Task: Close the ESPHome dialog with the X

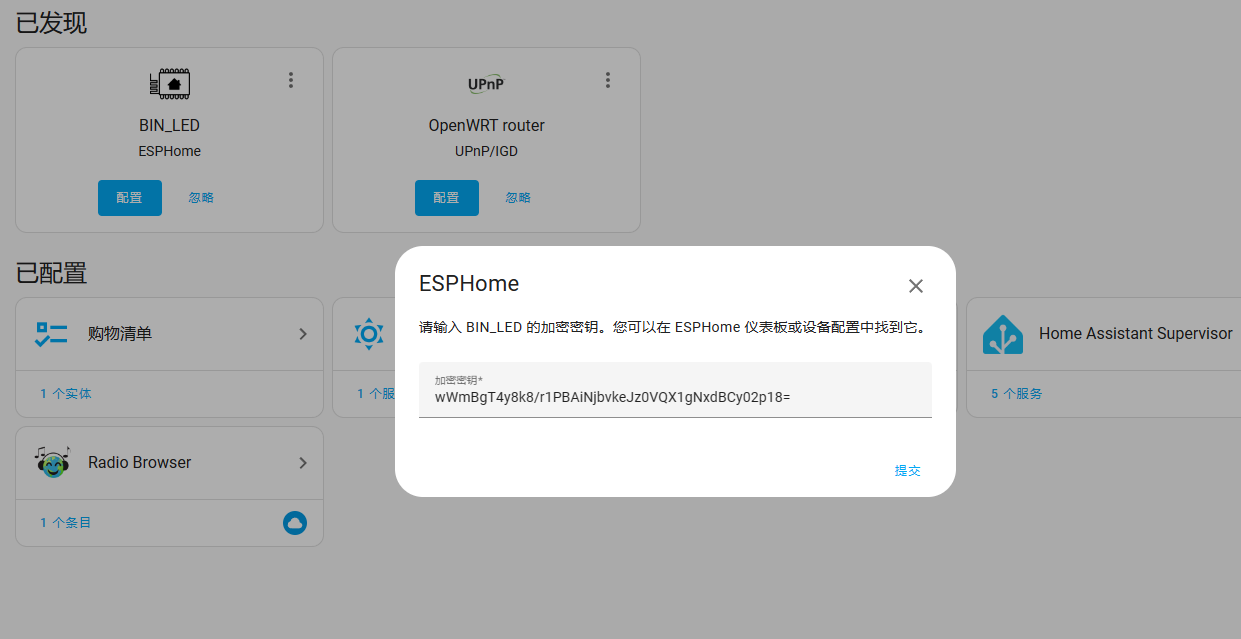Action: coord(915,286)
